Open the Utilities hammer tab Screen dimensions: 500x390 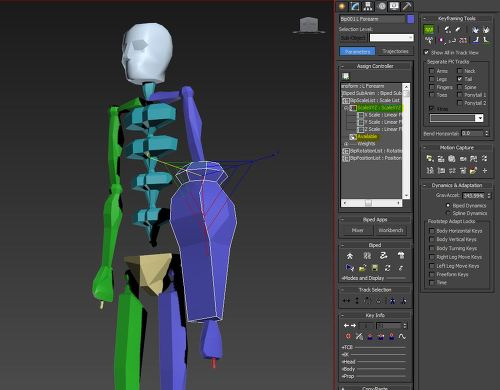pyautogui.click(x=407, y=6)
